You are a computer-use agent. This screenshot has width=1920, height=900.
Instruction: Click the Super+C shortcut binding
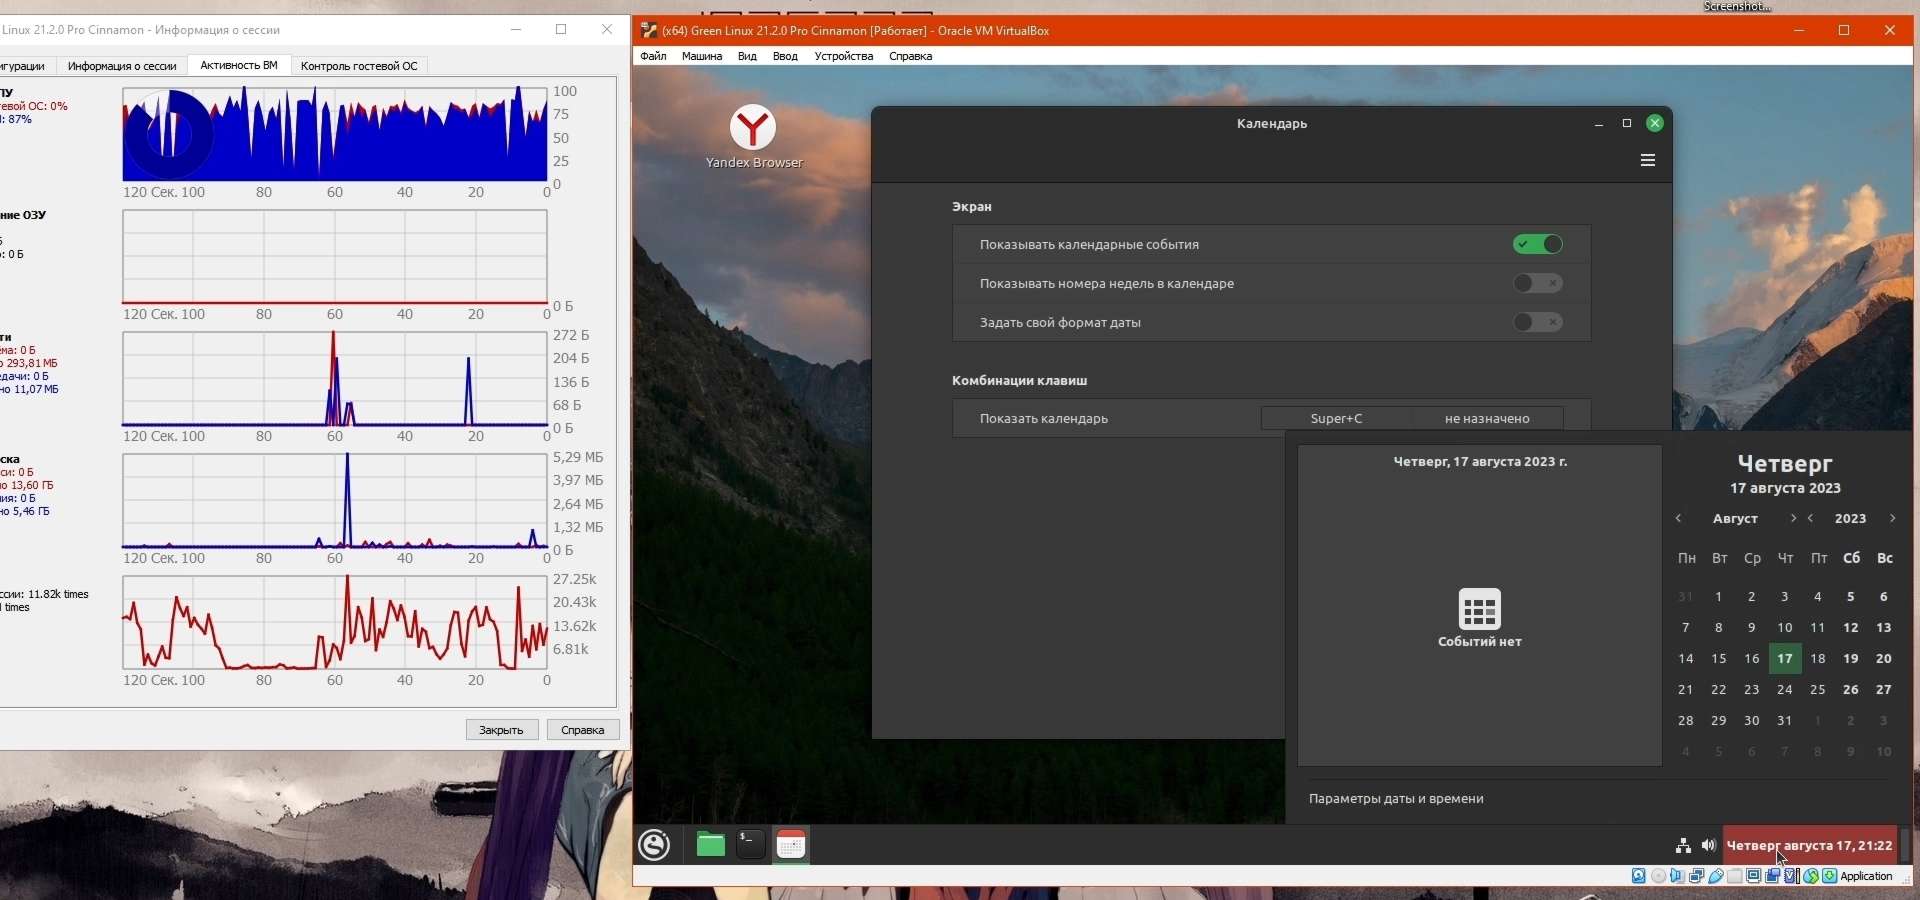tap(1336, 418)
